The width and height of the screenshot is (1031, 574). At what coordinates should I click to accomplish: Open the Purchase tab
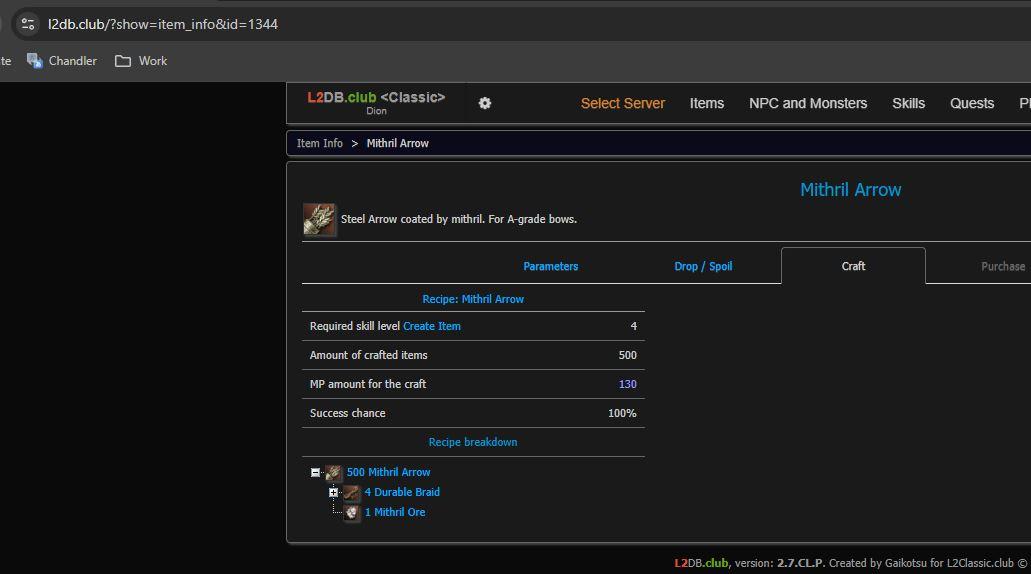click(1002, 266)
